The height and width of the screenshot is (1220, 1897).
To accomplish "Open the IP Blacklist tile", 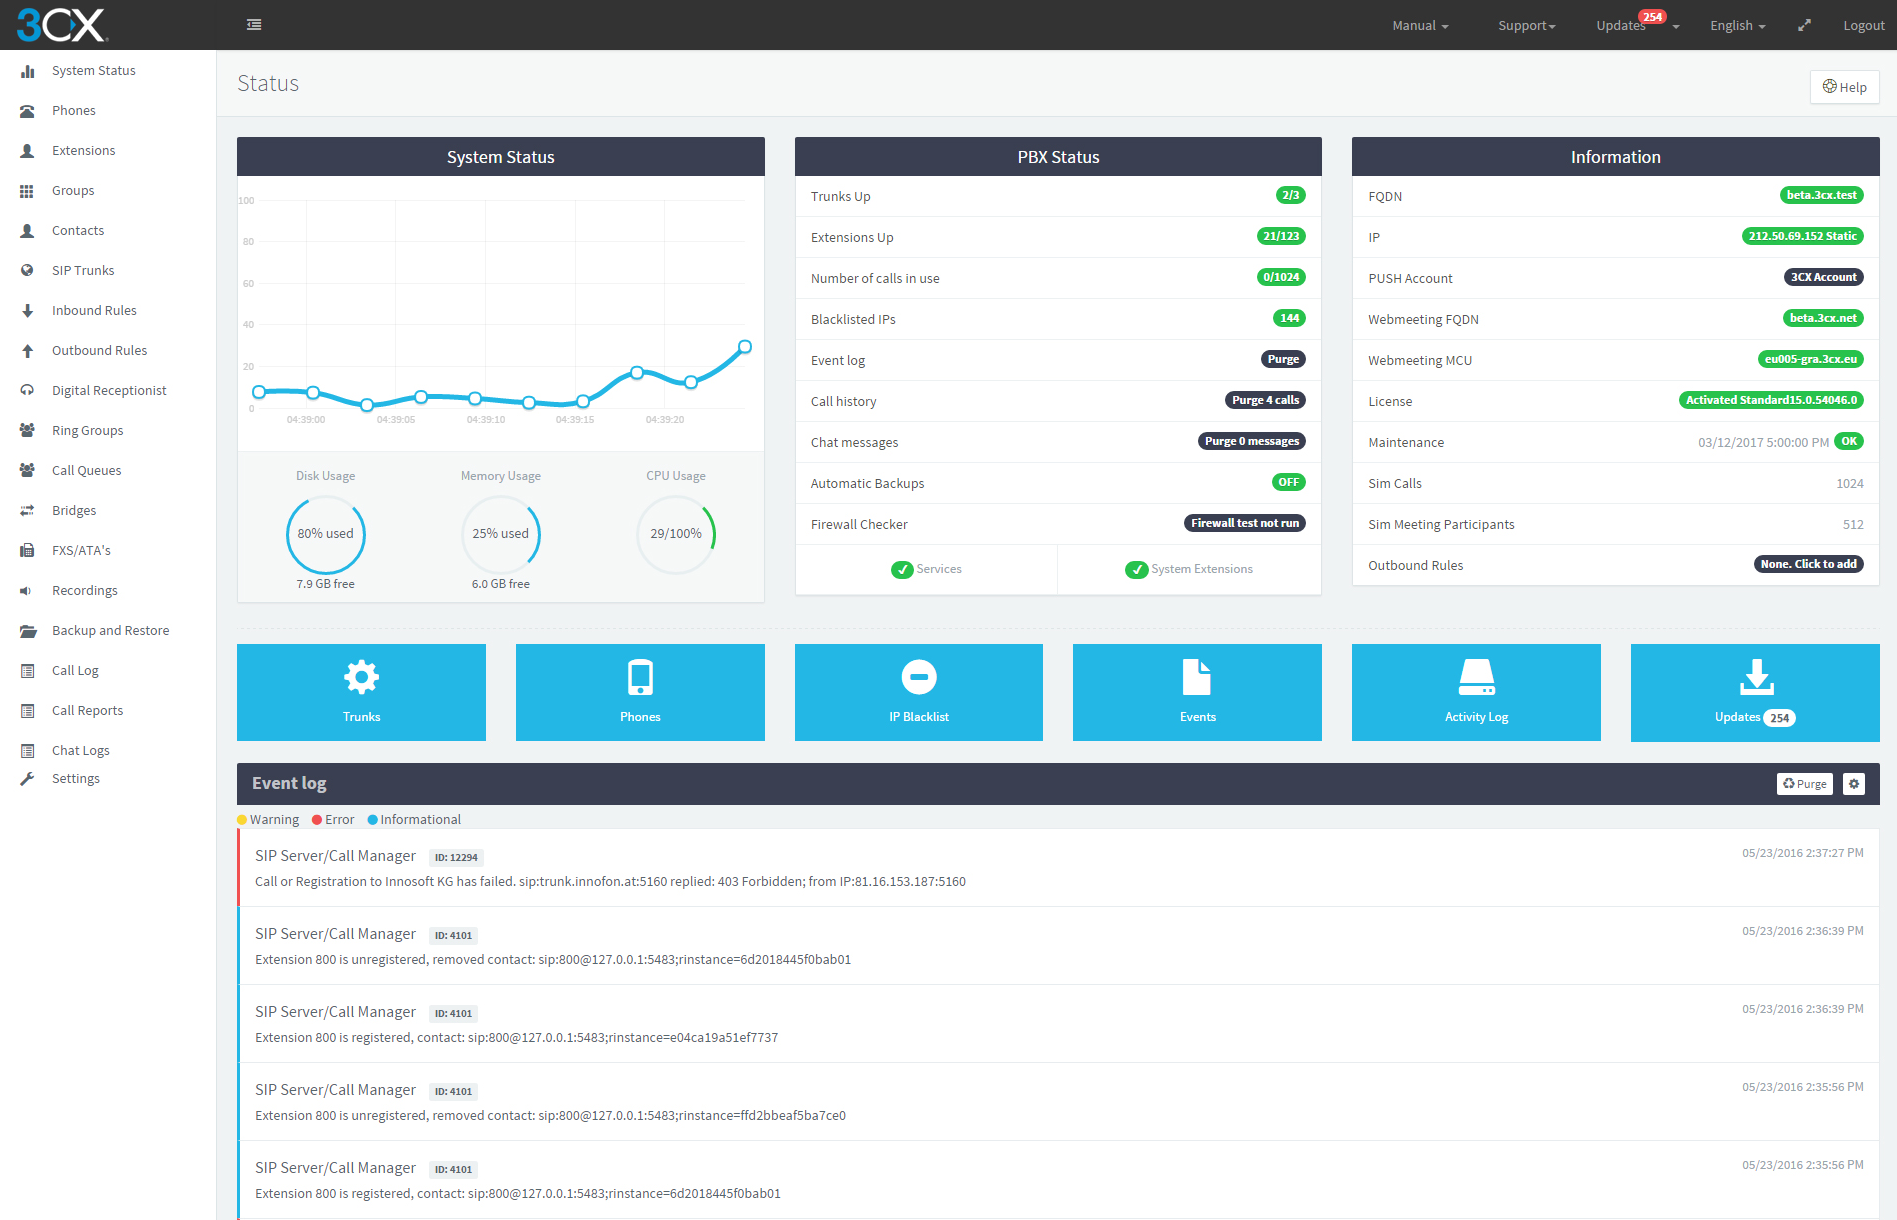I will 918,691.
